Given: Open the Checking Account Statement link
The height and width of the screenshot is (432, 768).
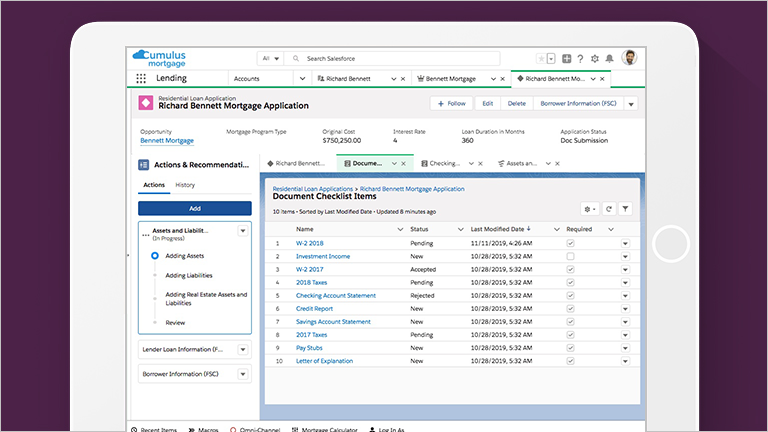Looking at the screenshot, I should click(x=335, y=295).
